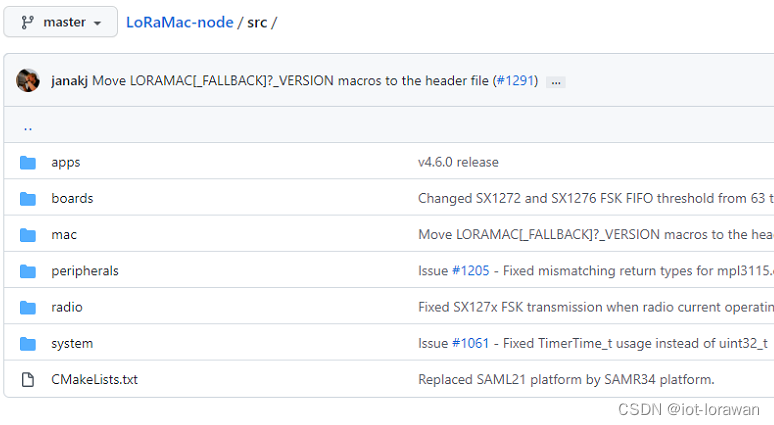Click the system folder icon
Image resolution: width=774 pixels, height=425 pixels.
[28, 344]
